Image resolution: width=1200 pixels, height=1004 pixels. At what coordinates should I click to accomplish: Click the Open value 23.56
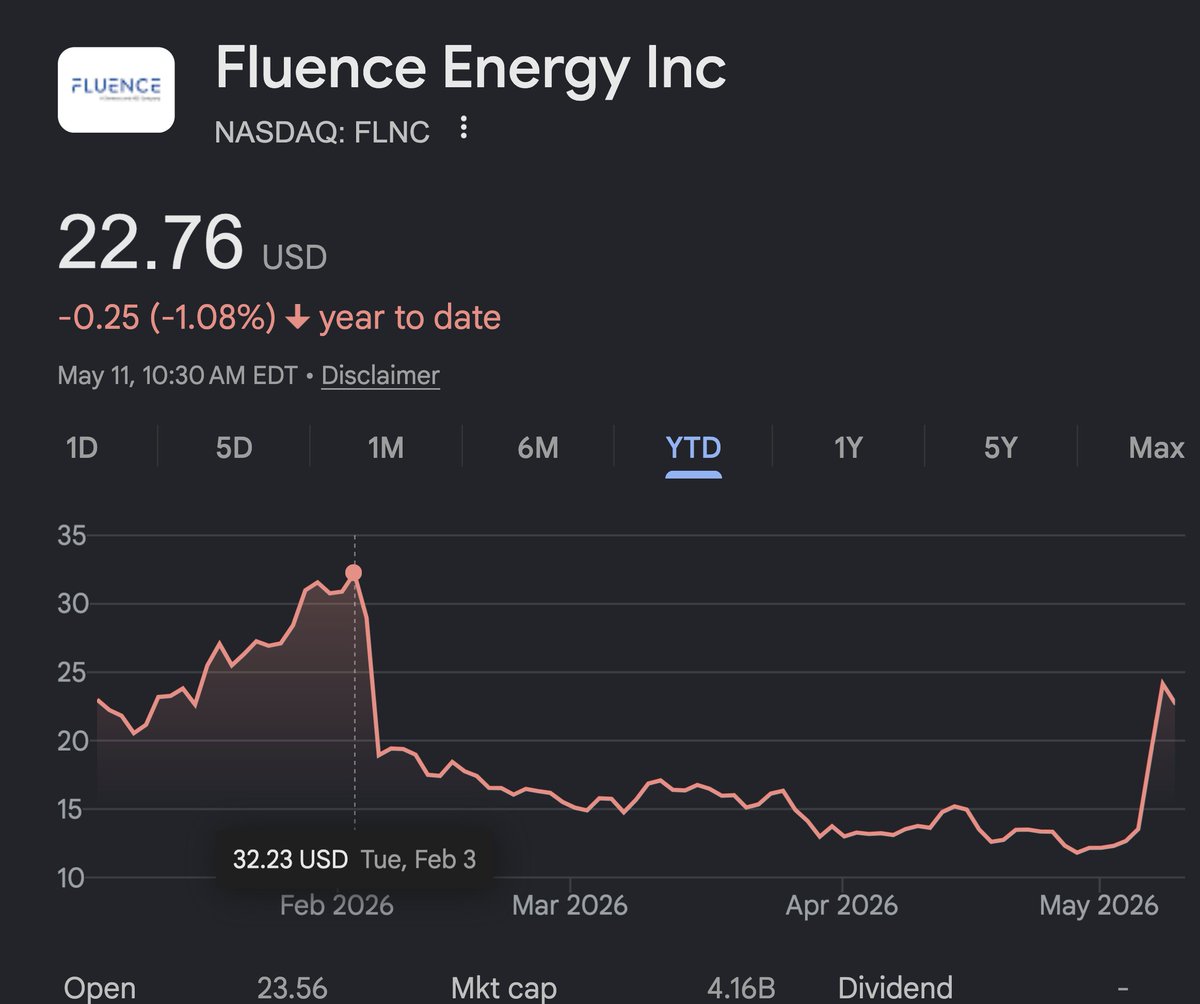click(292, 988)
